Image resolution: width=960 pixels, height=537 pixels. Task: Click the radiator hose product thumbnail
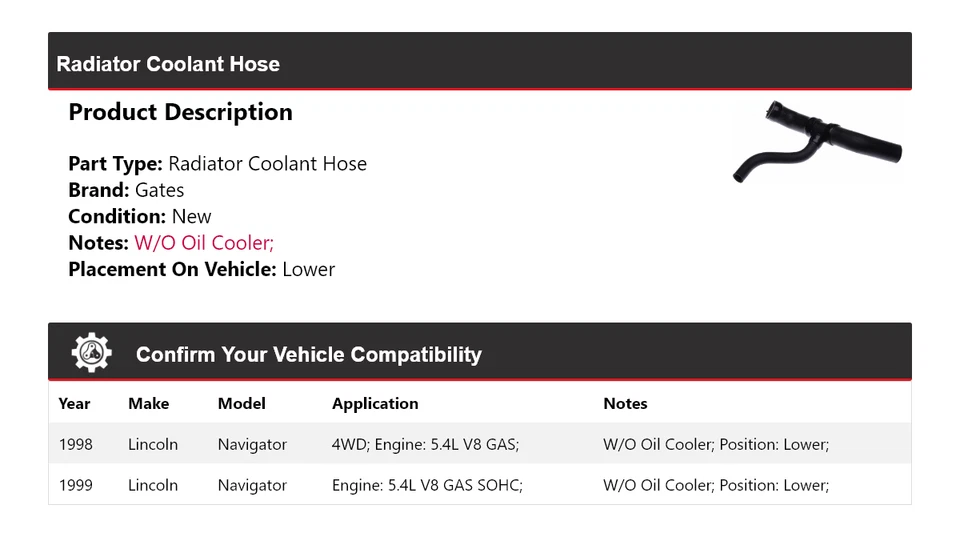tap(816, 141)
